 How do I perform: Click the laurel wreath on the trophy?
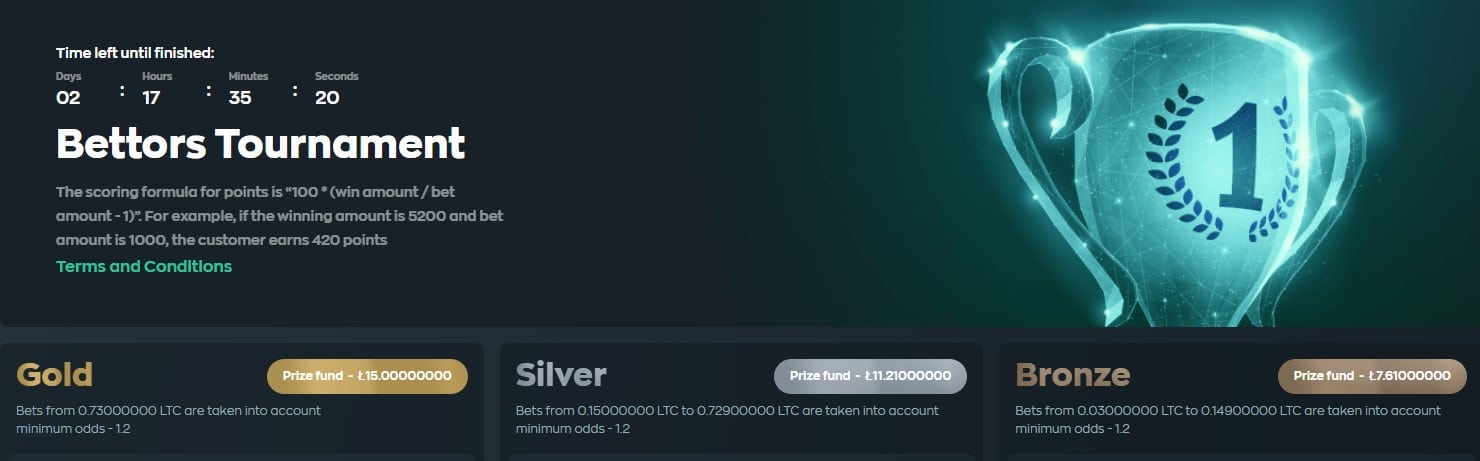pos(1212,172)
